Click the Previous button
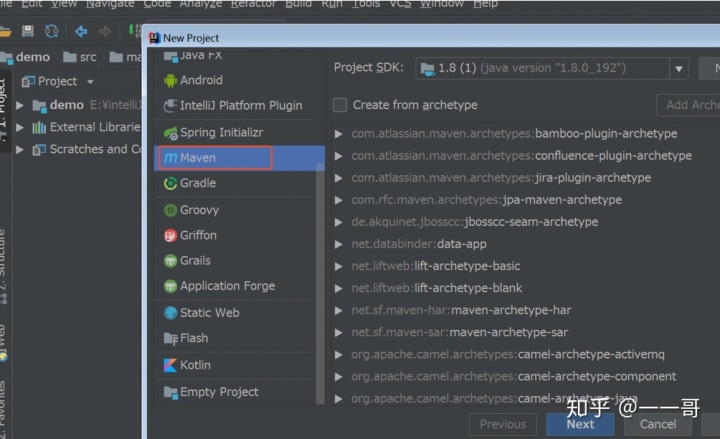 [503, 424]
